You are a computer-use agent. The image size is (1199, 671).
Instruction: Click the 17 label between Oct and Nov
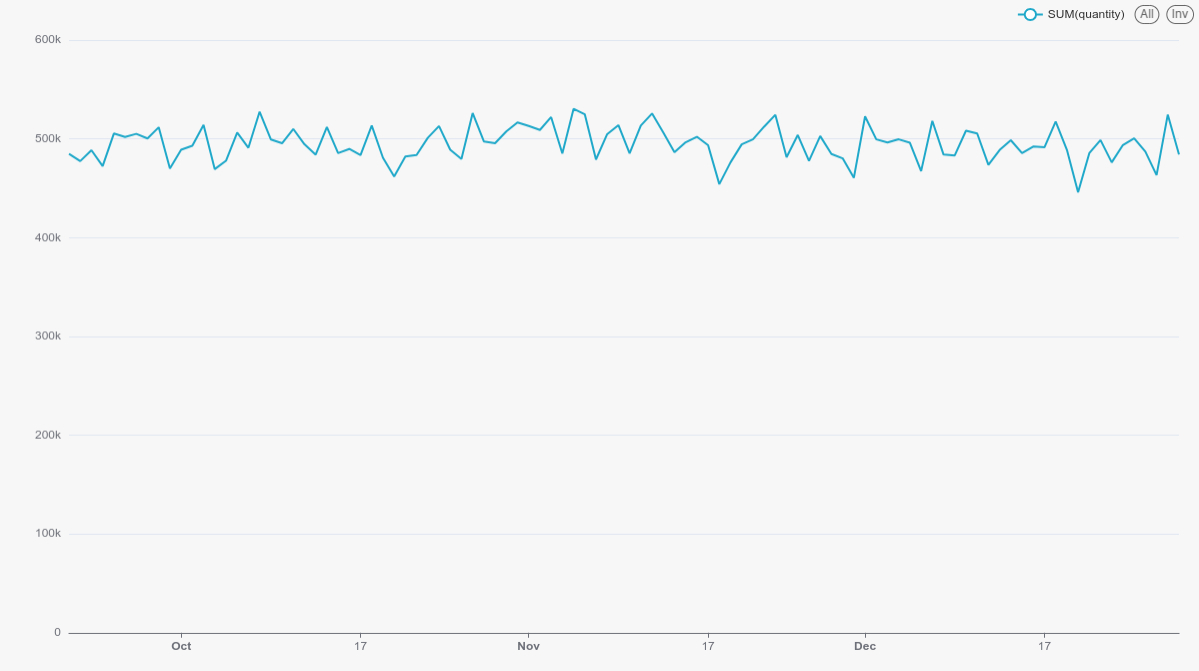[360, 646]
